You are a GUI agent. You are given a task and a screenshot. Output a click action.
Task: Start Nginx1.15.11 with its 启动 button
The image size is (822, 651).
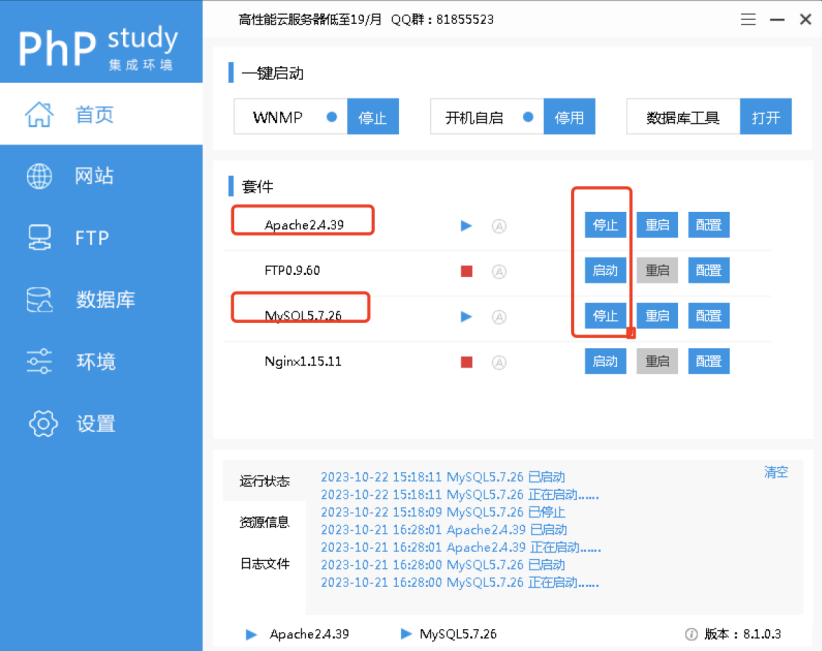point(605,361)
